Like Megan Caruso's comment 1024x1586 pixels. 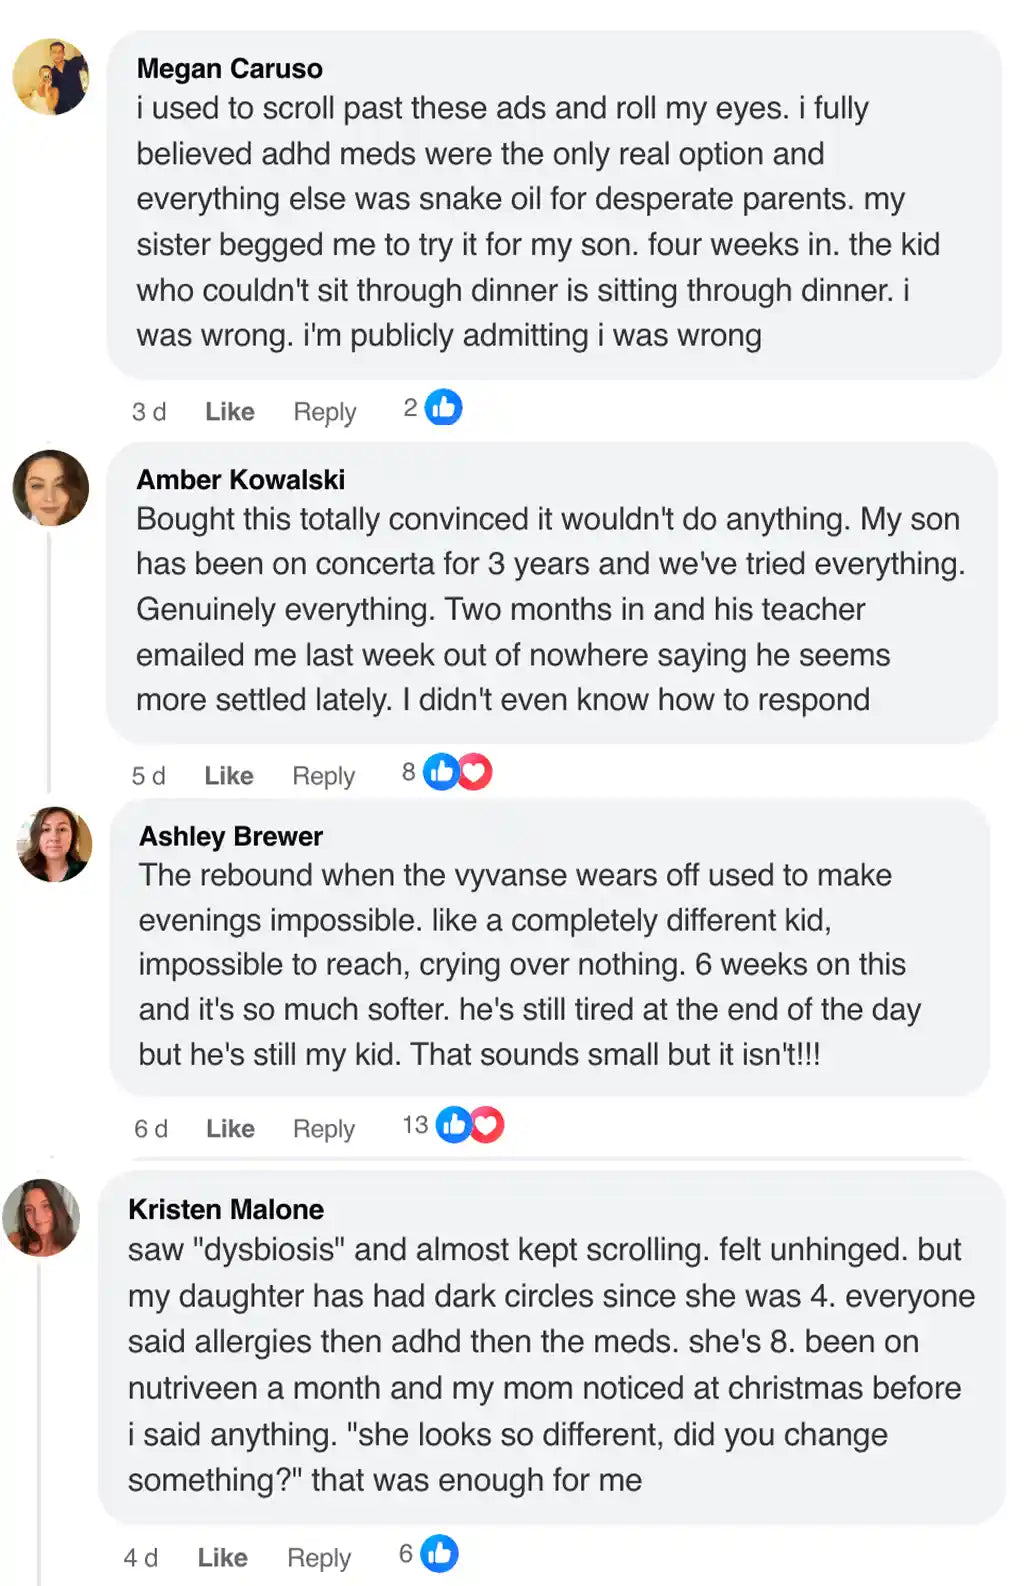(x=230, y=412)
